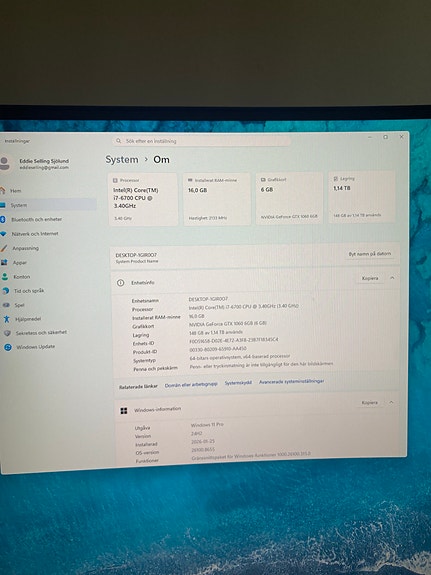Collapse the Enhetsinfo section chevron

coord(392,278)
